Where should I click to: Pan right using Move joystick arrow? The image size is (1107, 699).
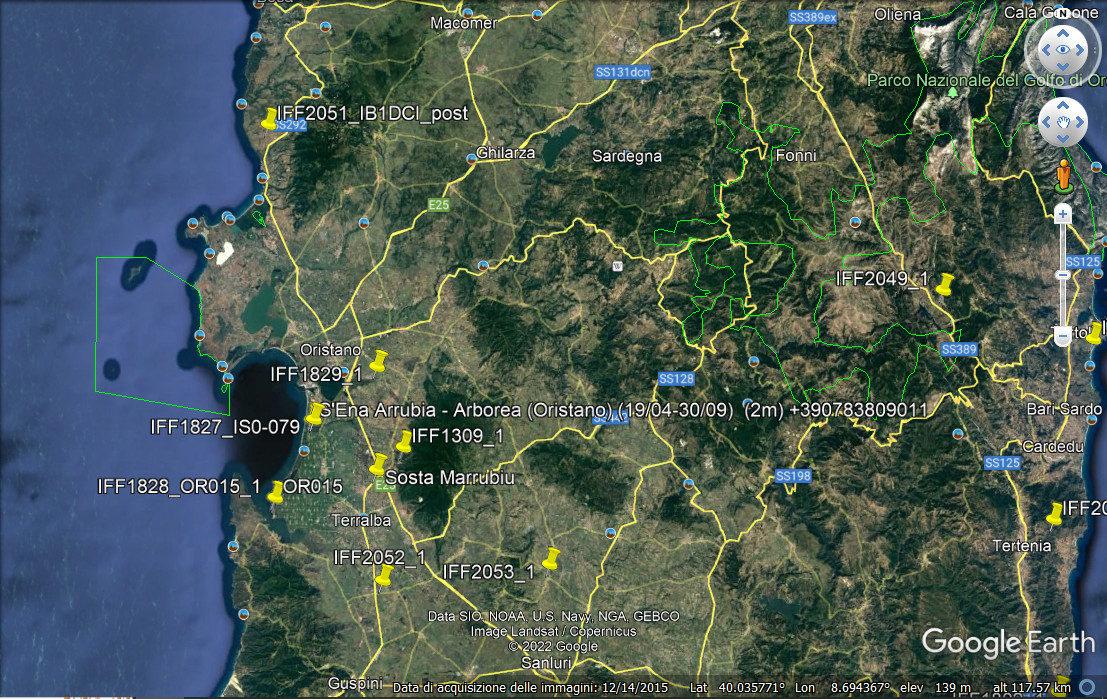(1082, 123)
